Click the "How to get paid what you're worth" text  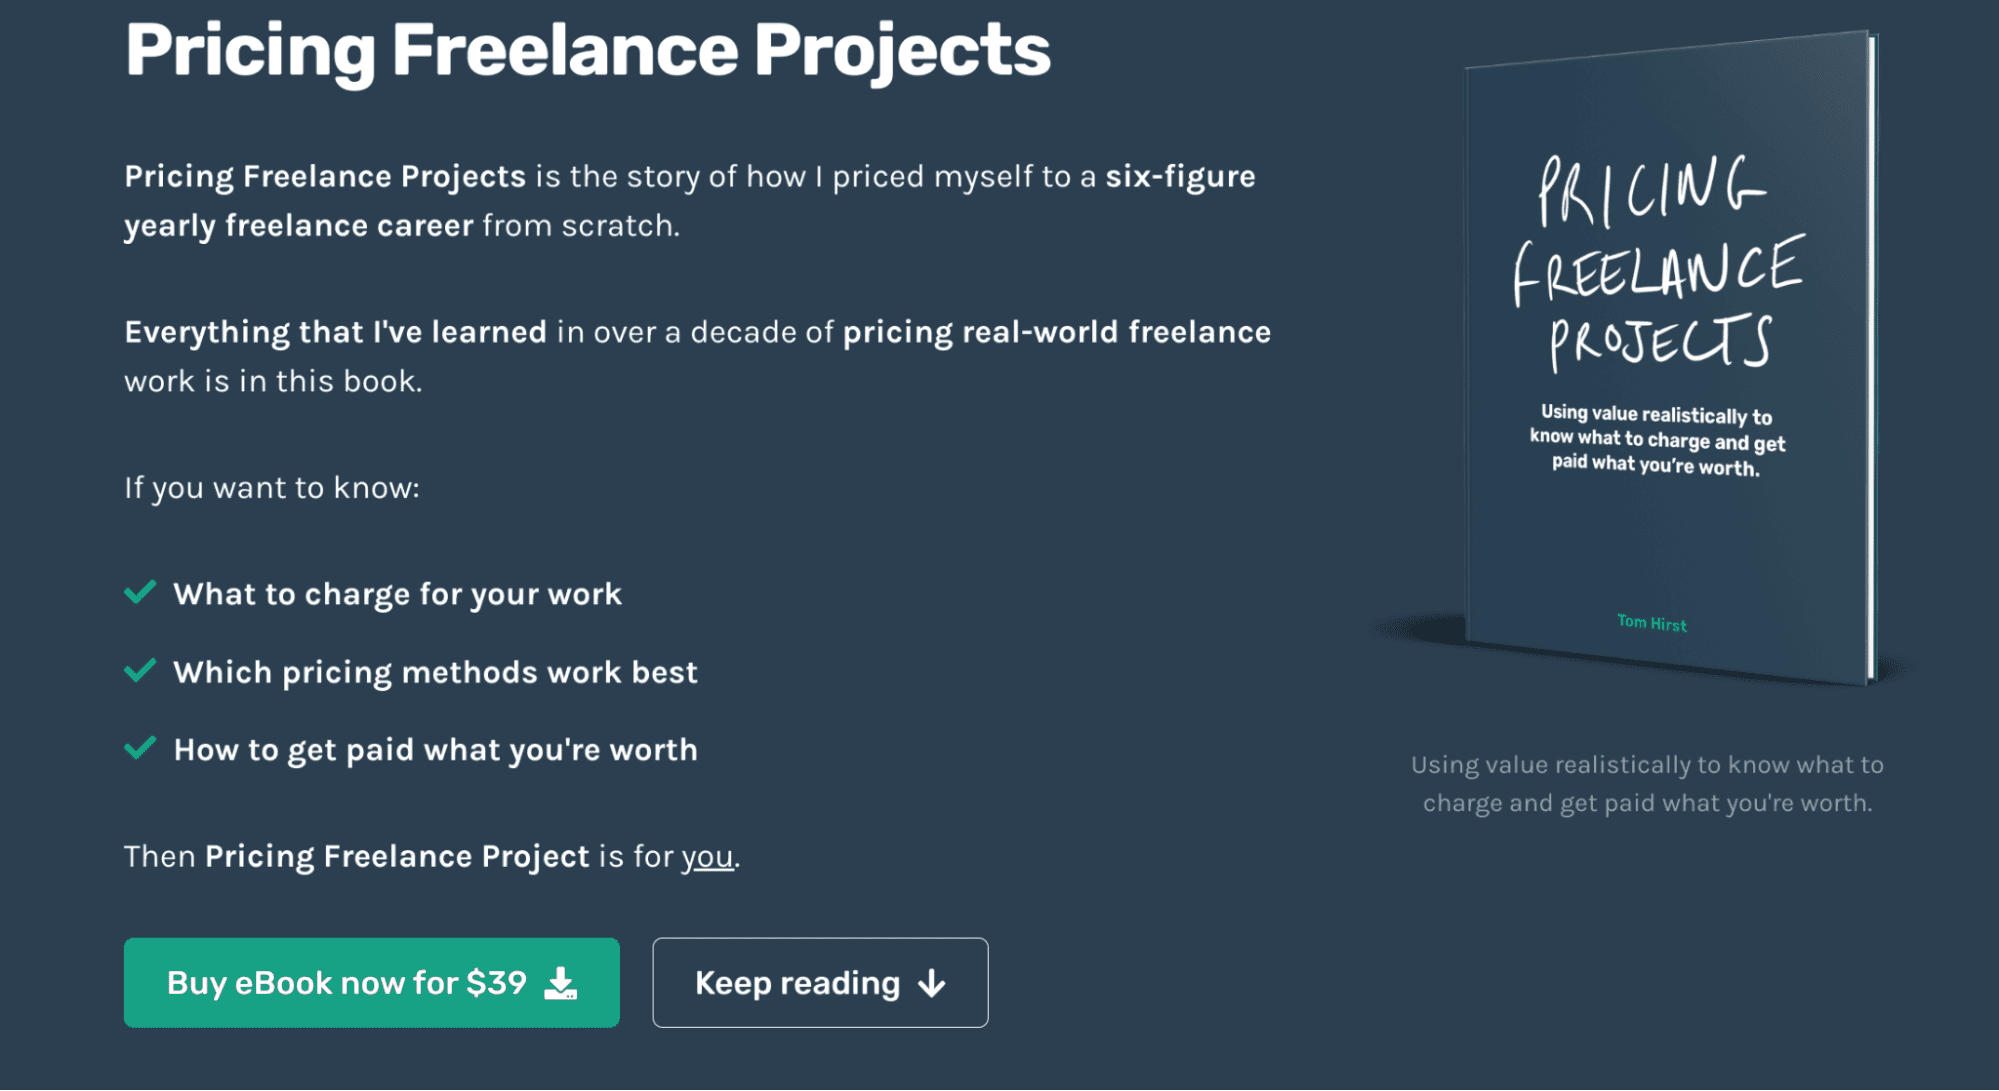(435, 750)
